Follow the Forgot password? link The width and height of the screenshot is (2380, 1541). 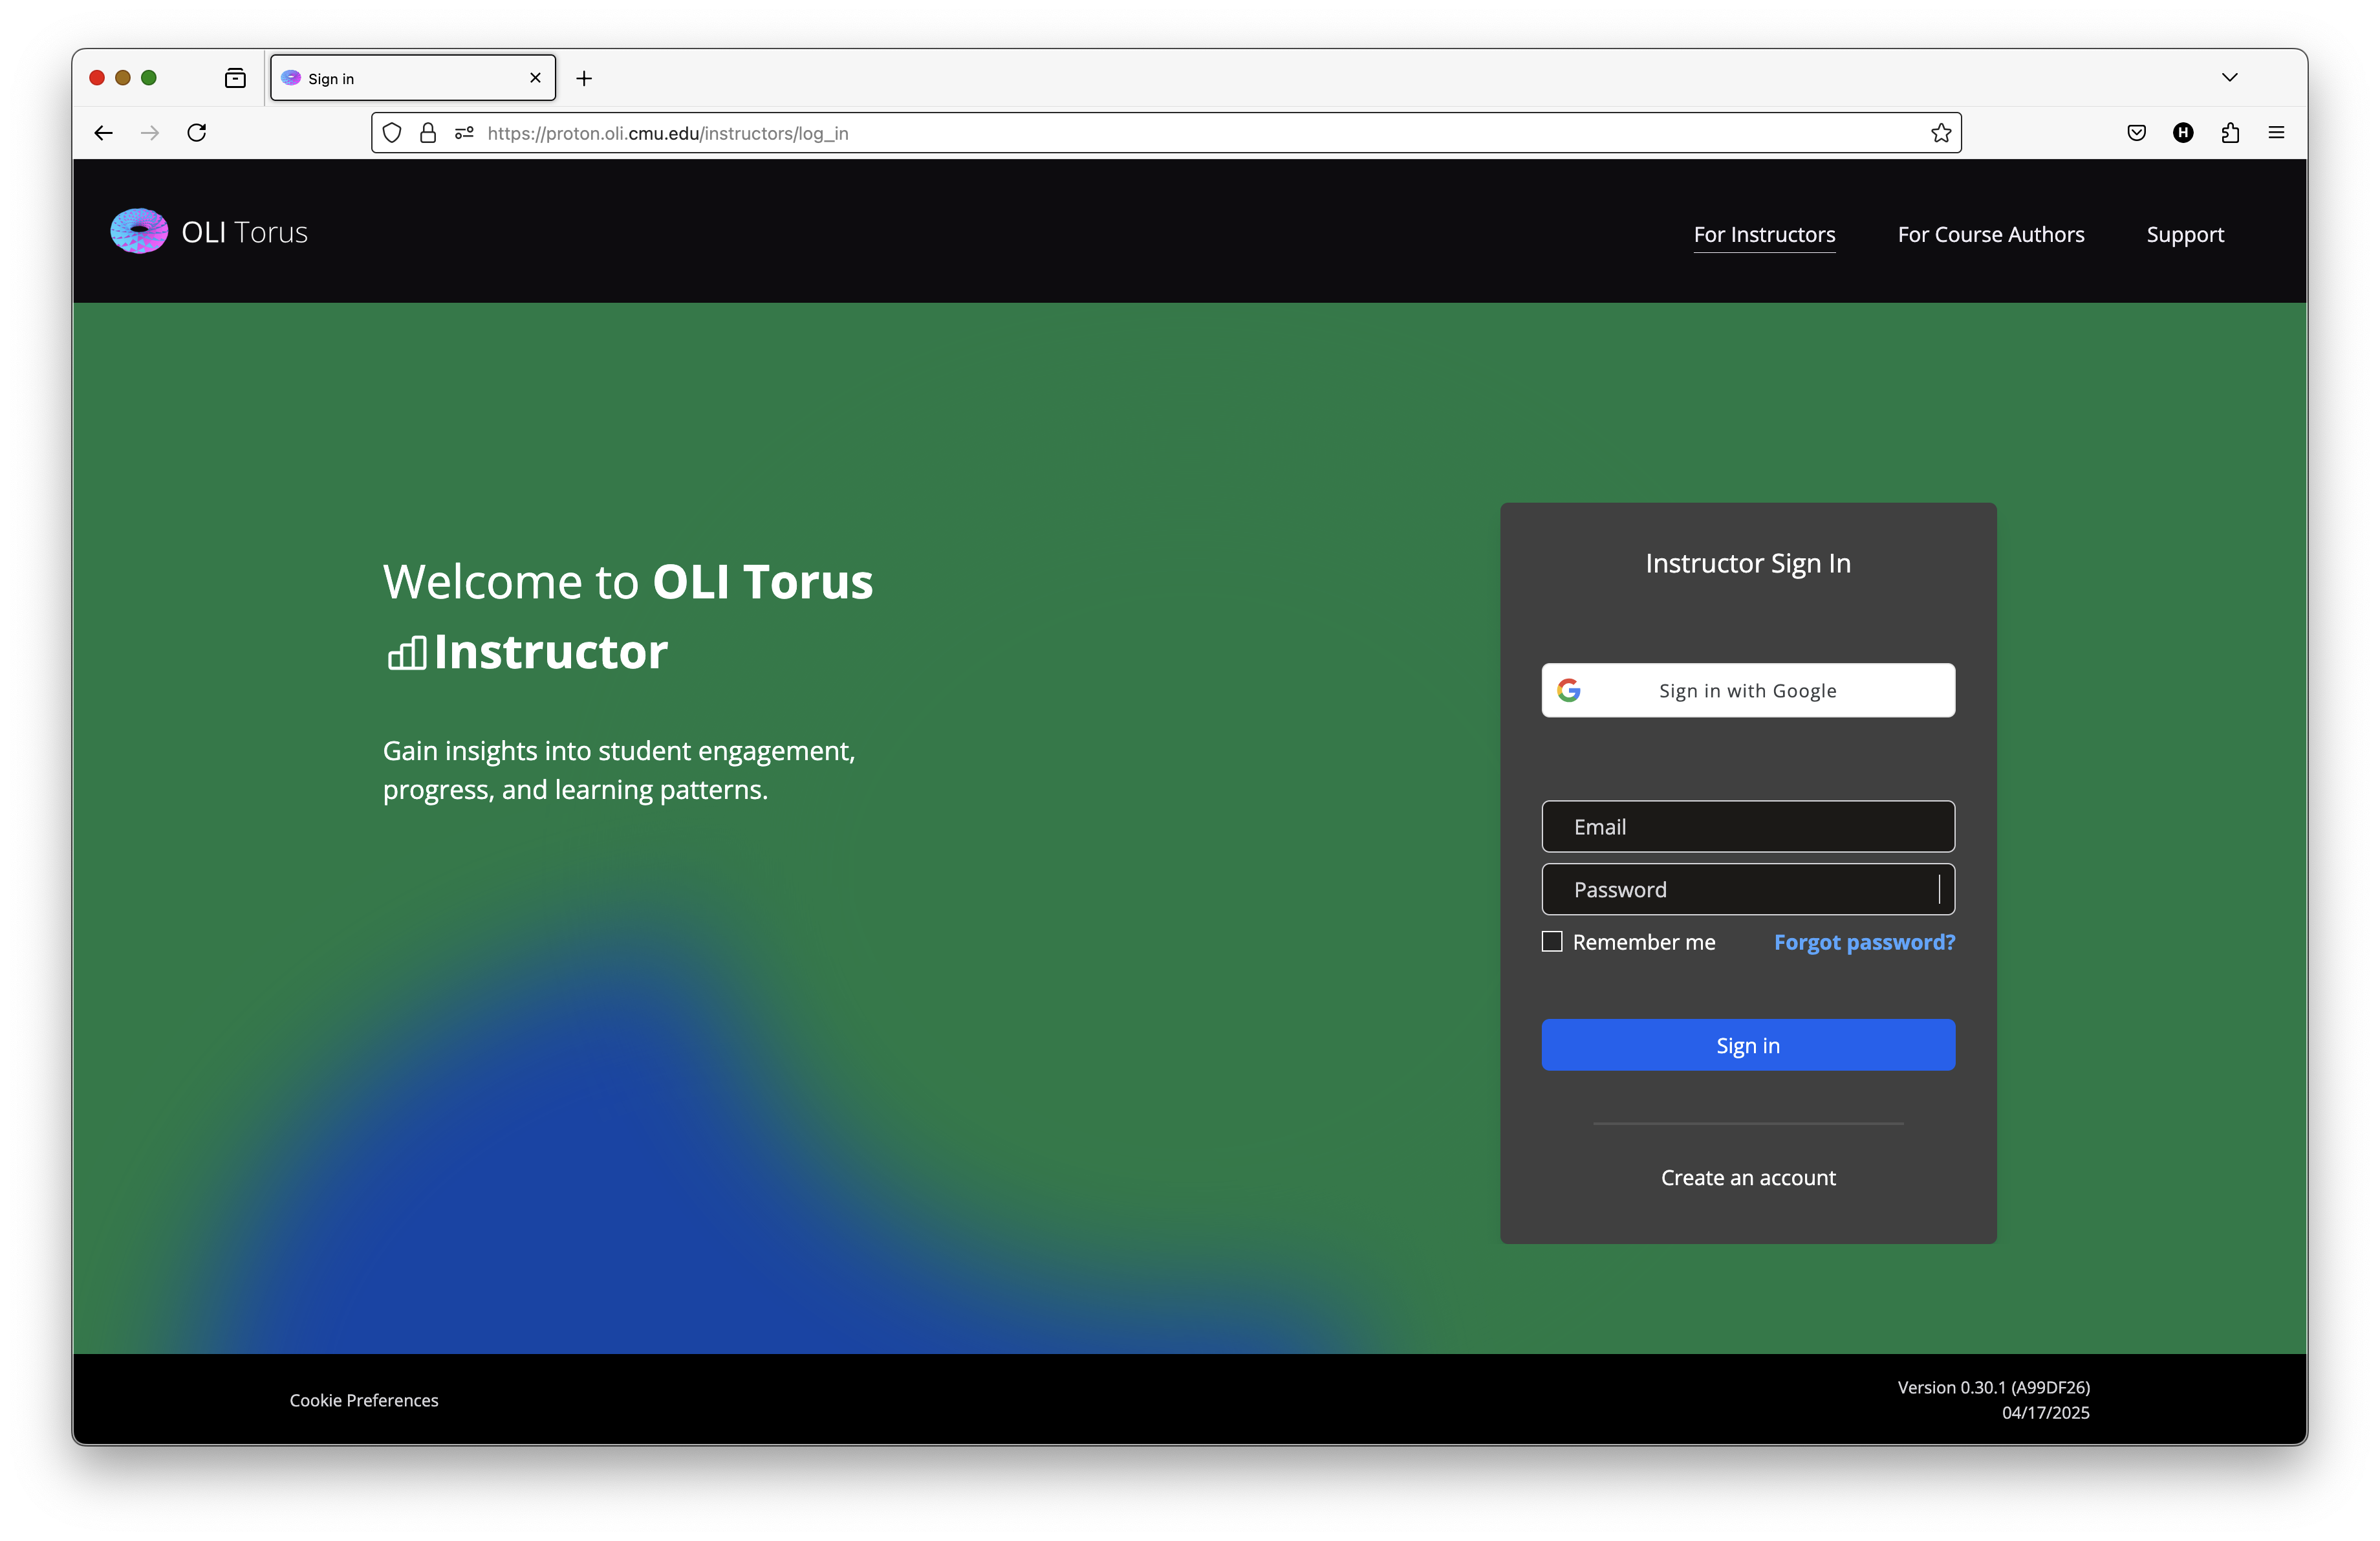coord(1864,942)
